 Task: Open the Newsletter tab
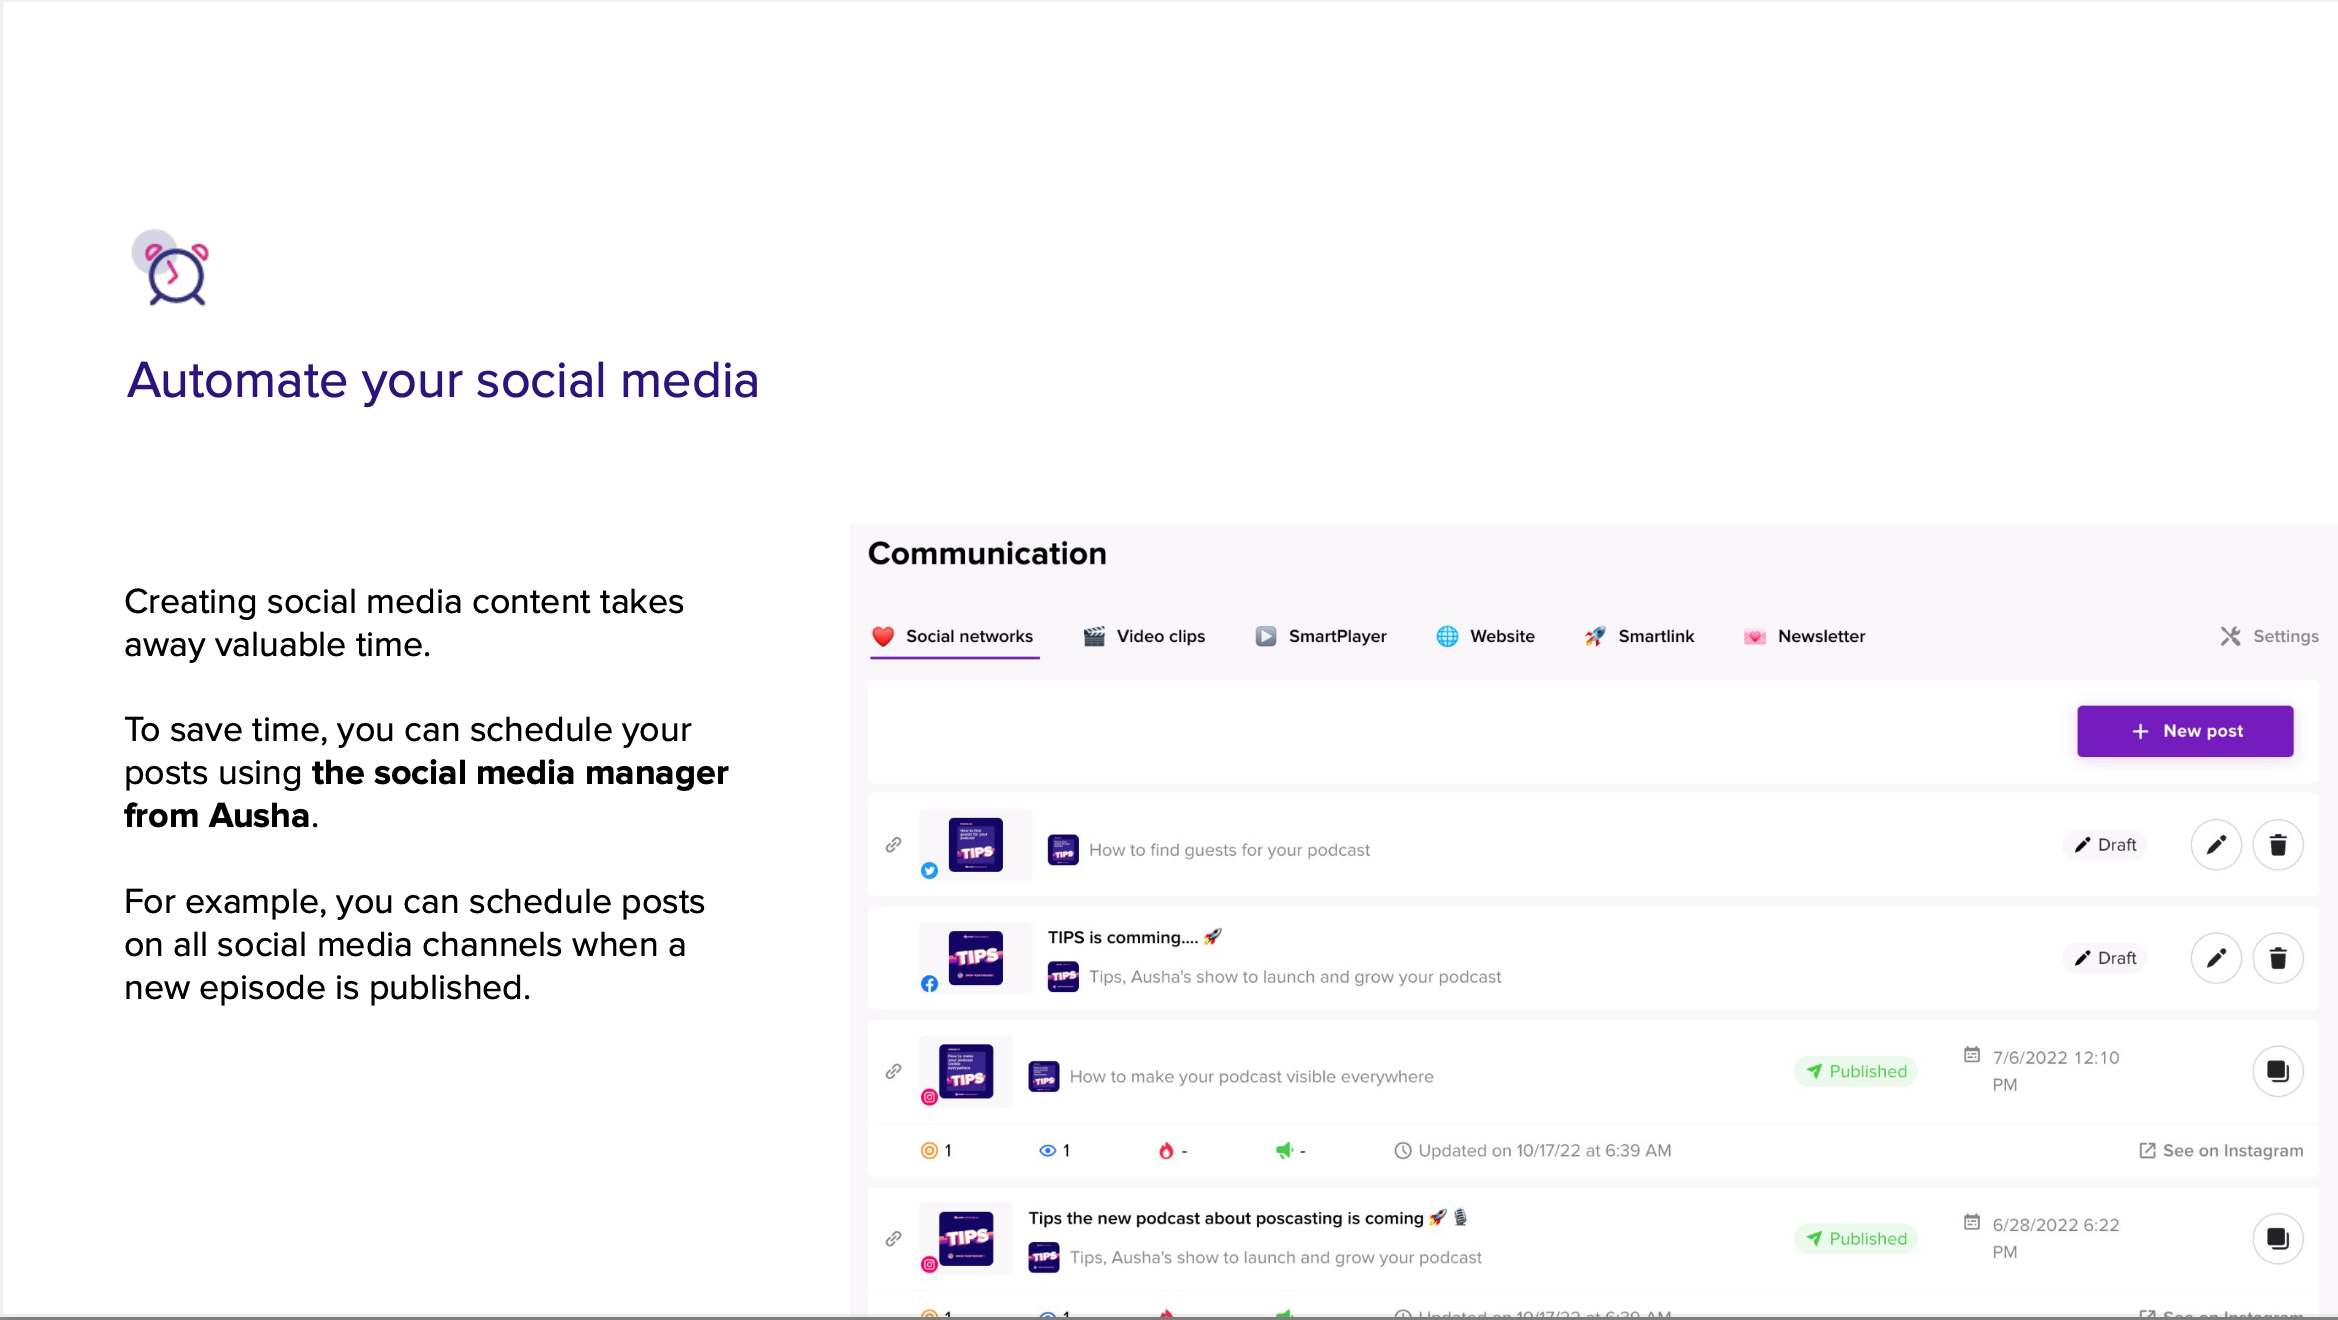click(1804, 636)
